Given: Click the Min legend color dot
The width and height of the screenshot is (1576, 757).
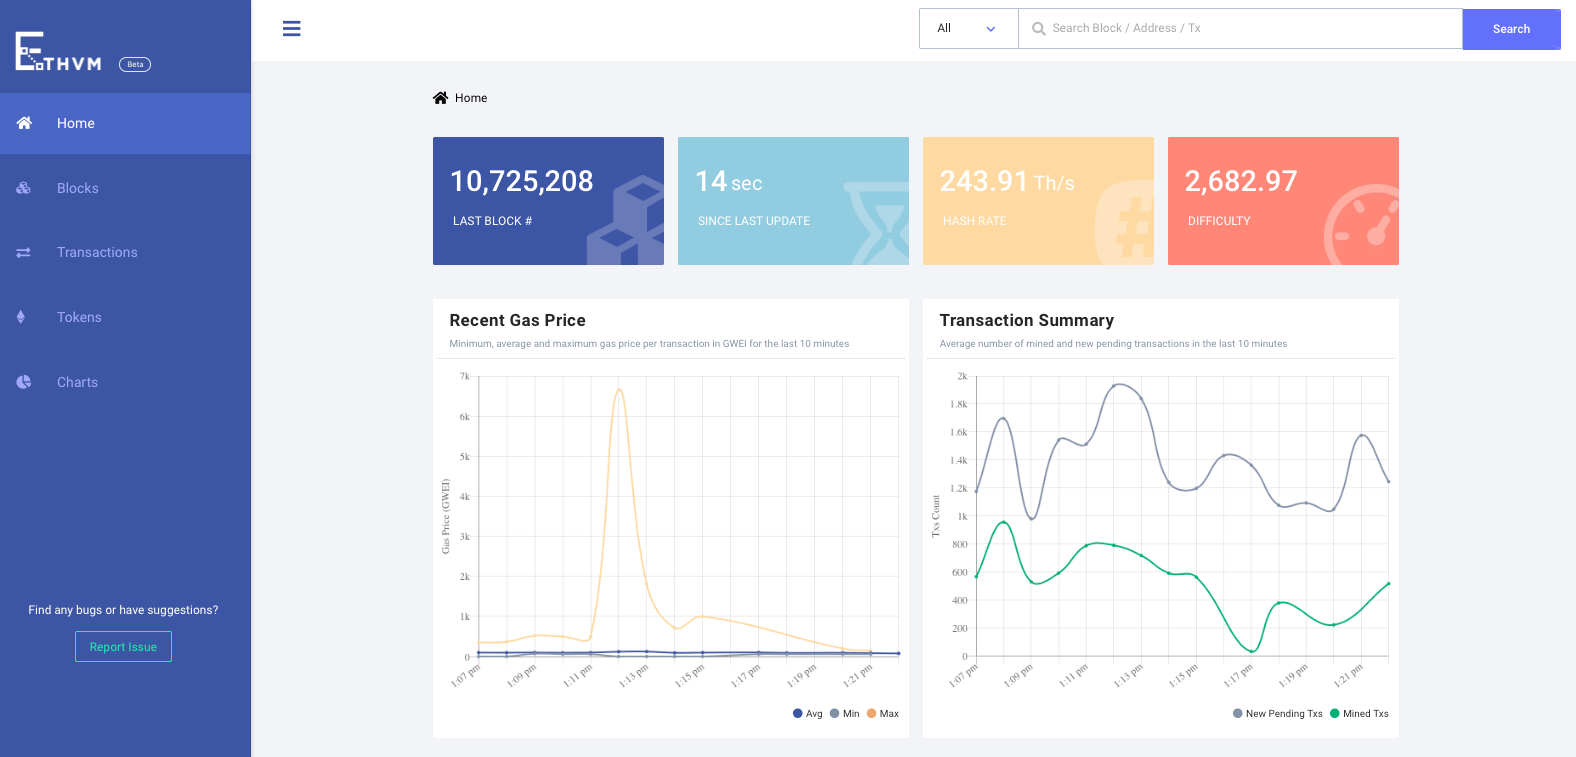Looking at the screenshot, I should [834, 713].
